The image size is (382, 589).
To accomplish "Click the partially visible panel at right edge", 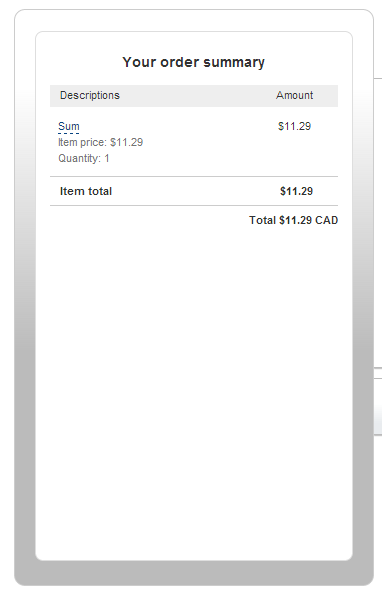I will (x=378, y=407).
